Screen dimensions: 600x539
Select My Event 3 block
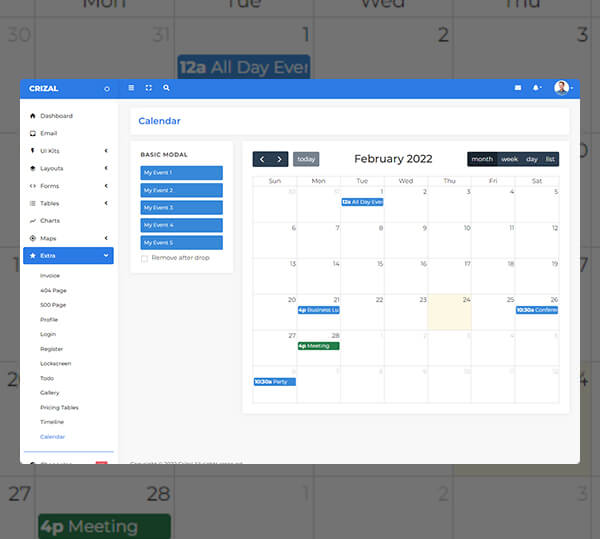(181, 208)
